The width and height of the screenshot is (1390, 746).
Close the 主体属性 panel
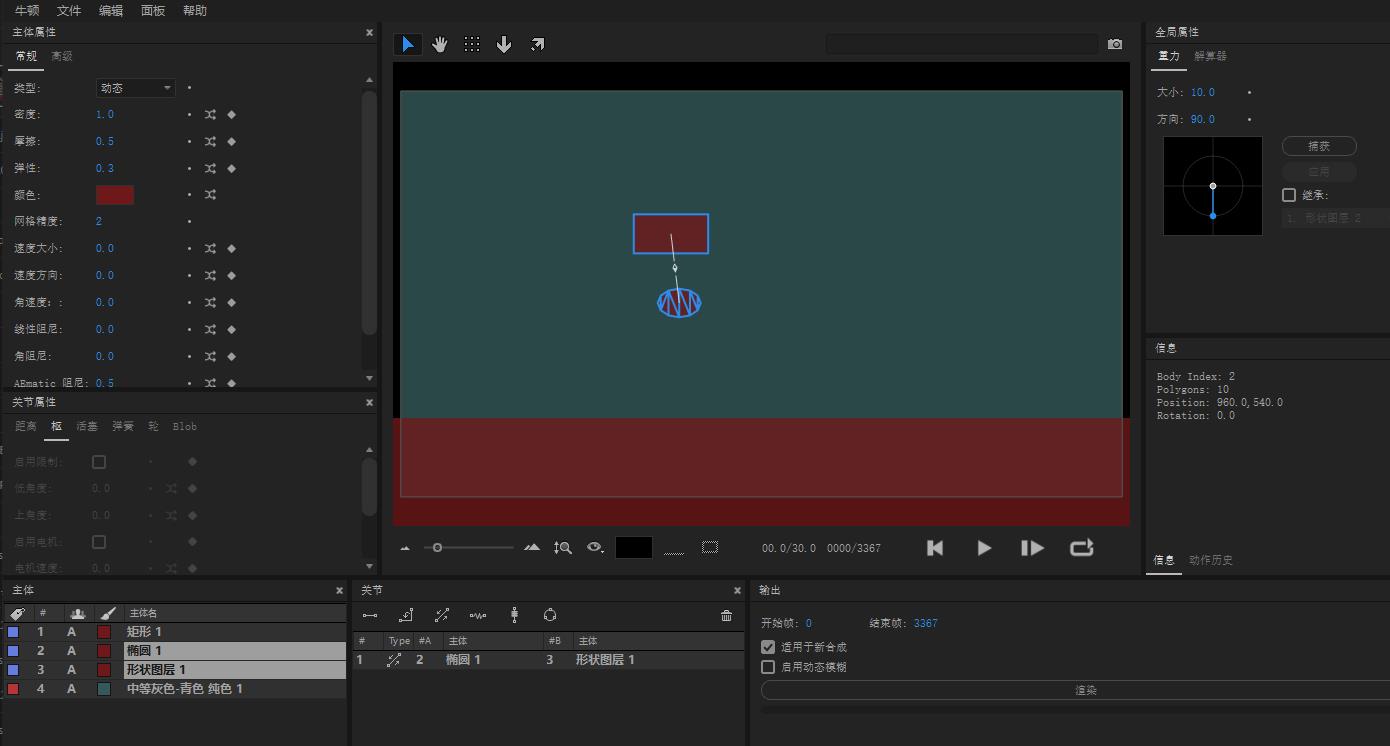tap(369, 33)
